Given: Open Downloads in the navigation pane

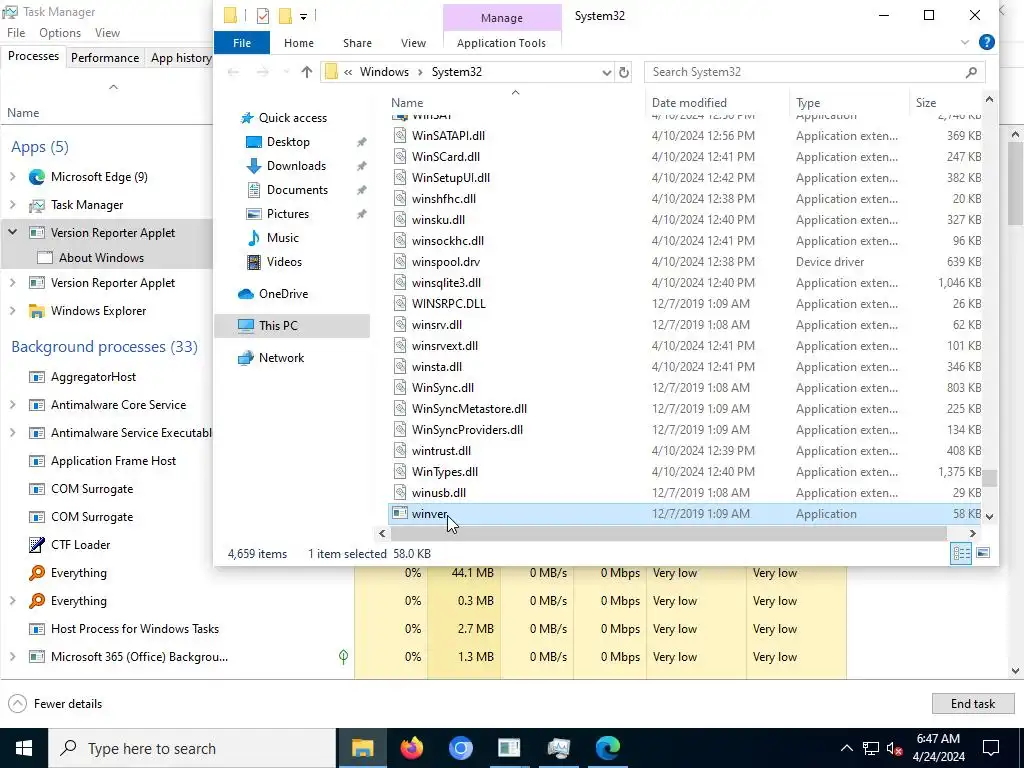Looking at the screenshot, I should click(296, 166).
